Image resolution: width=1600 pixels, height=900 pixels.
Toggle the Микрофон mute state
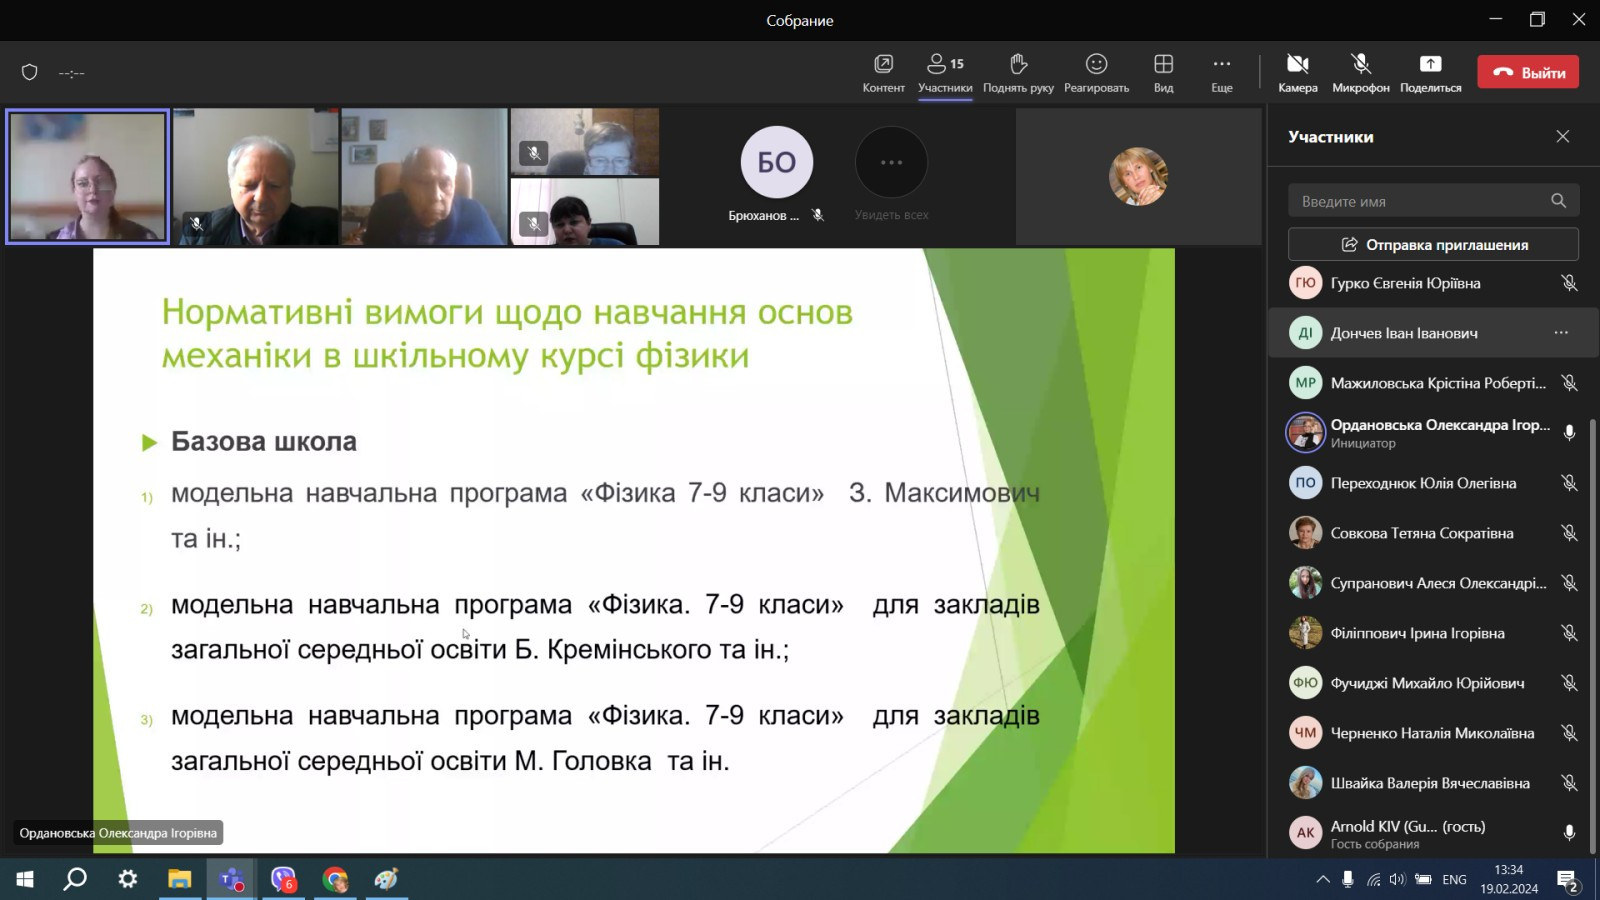click(1360, 72)
